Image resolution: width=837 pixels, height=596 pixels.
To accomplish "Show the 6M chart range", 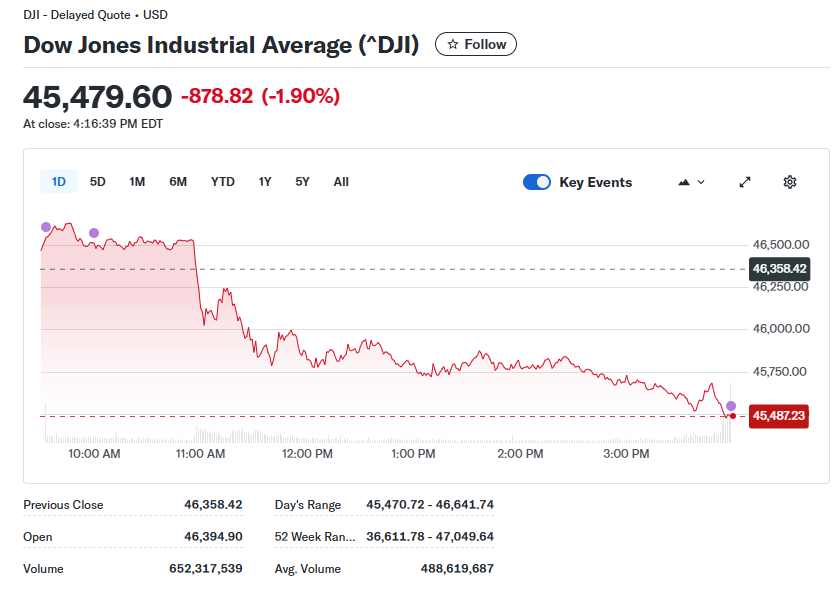I will (x=178, y=182).
